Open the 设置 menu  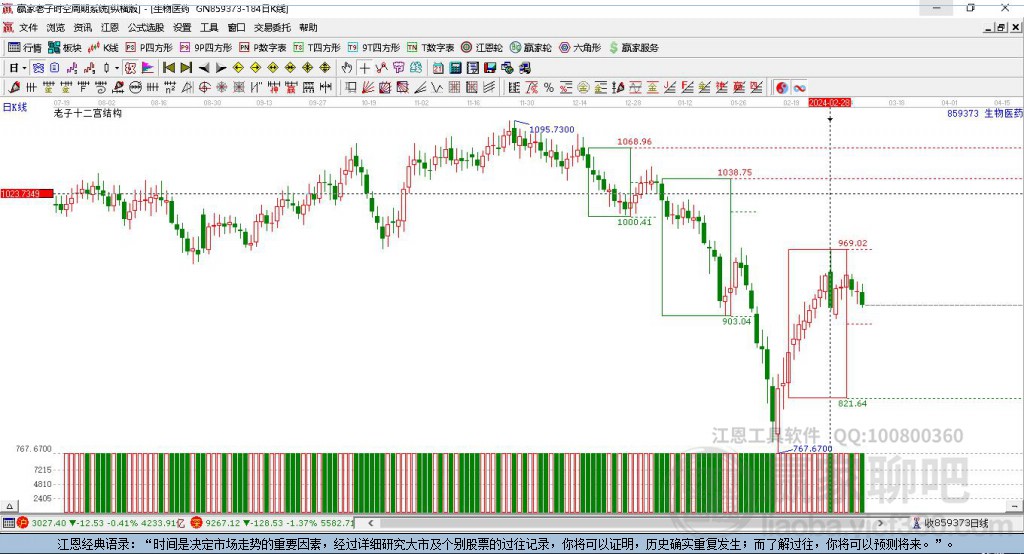182,27
